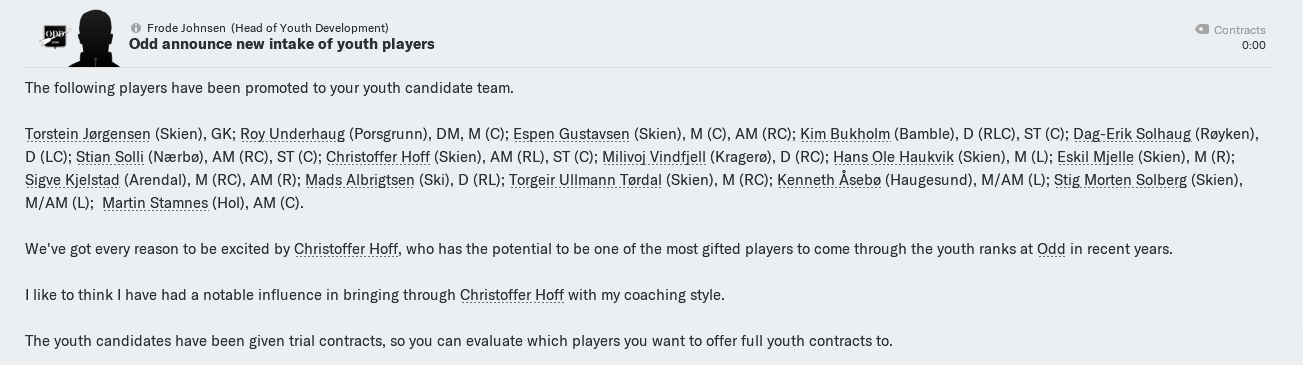View Sigve Kjelstad's player page
Viewport: 1303px width, 365px height.
pyautogui.click(x=72, y=180)
